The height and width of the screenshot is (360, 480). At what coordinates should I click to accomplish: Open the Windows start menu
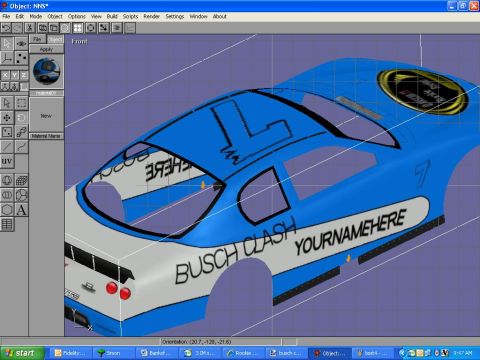tap(21, 353)
